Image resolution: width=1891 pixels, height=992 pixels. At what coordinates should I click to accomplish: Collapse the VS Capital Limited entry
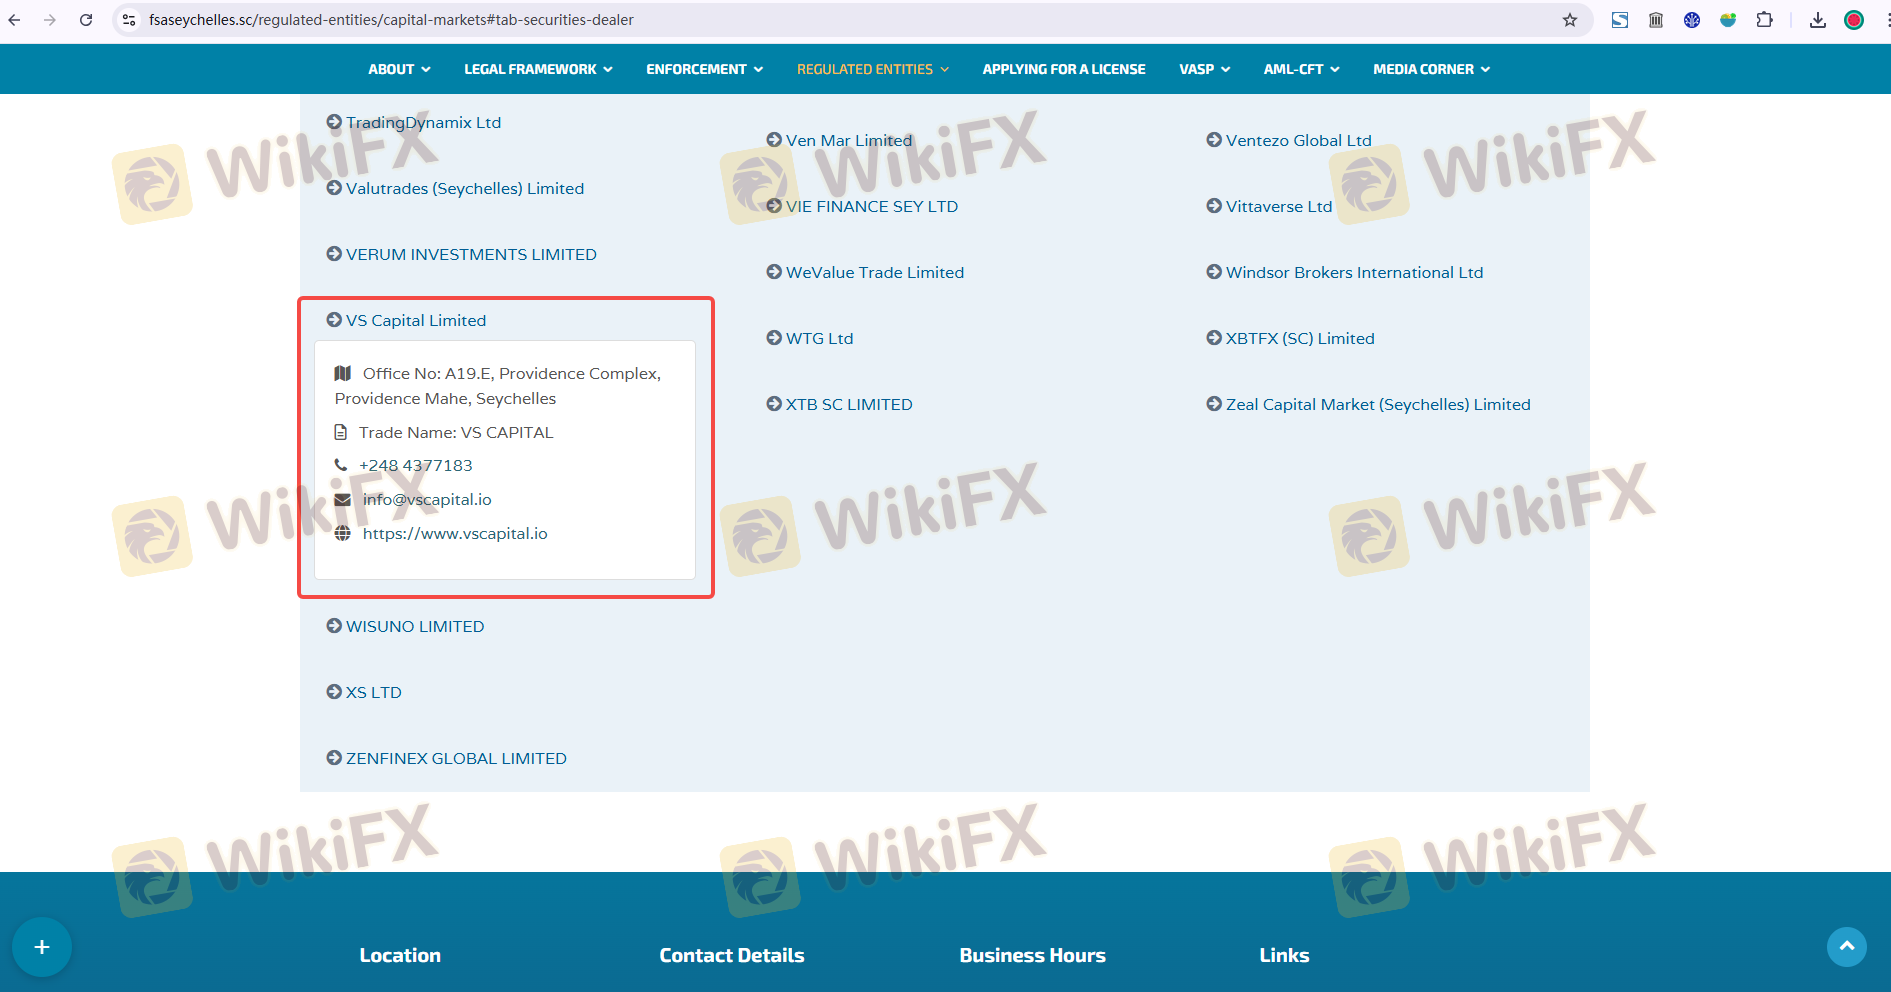click(415, 320)
